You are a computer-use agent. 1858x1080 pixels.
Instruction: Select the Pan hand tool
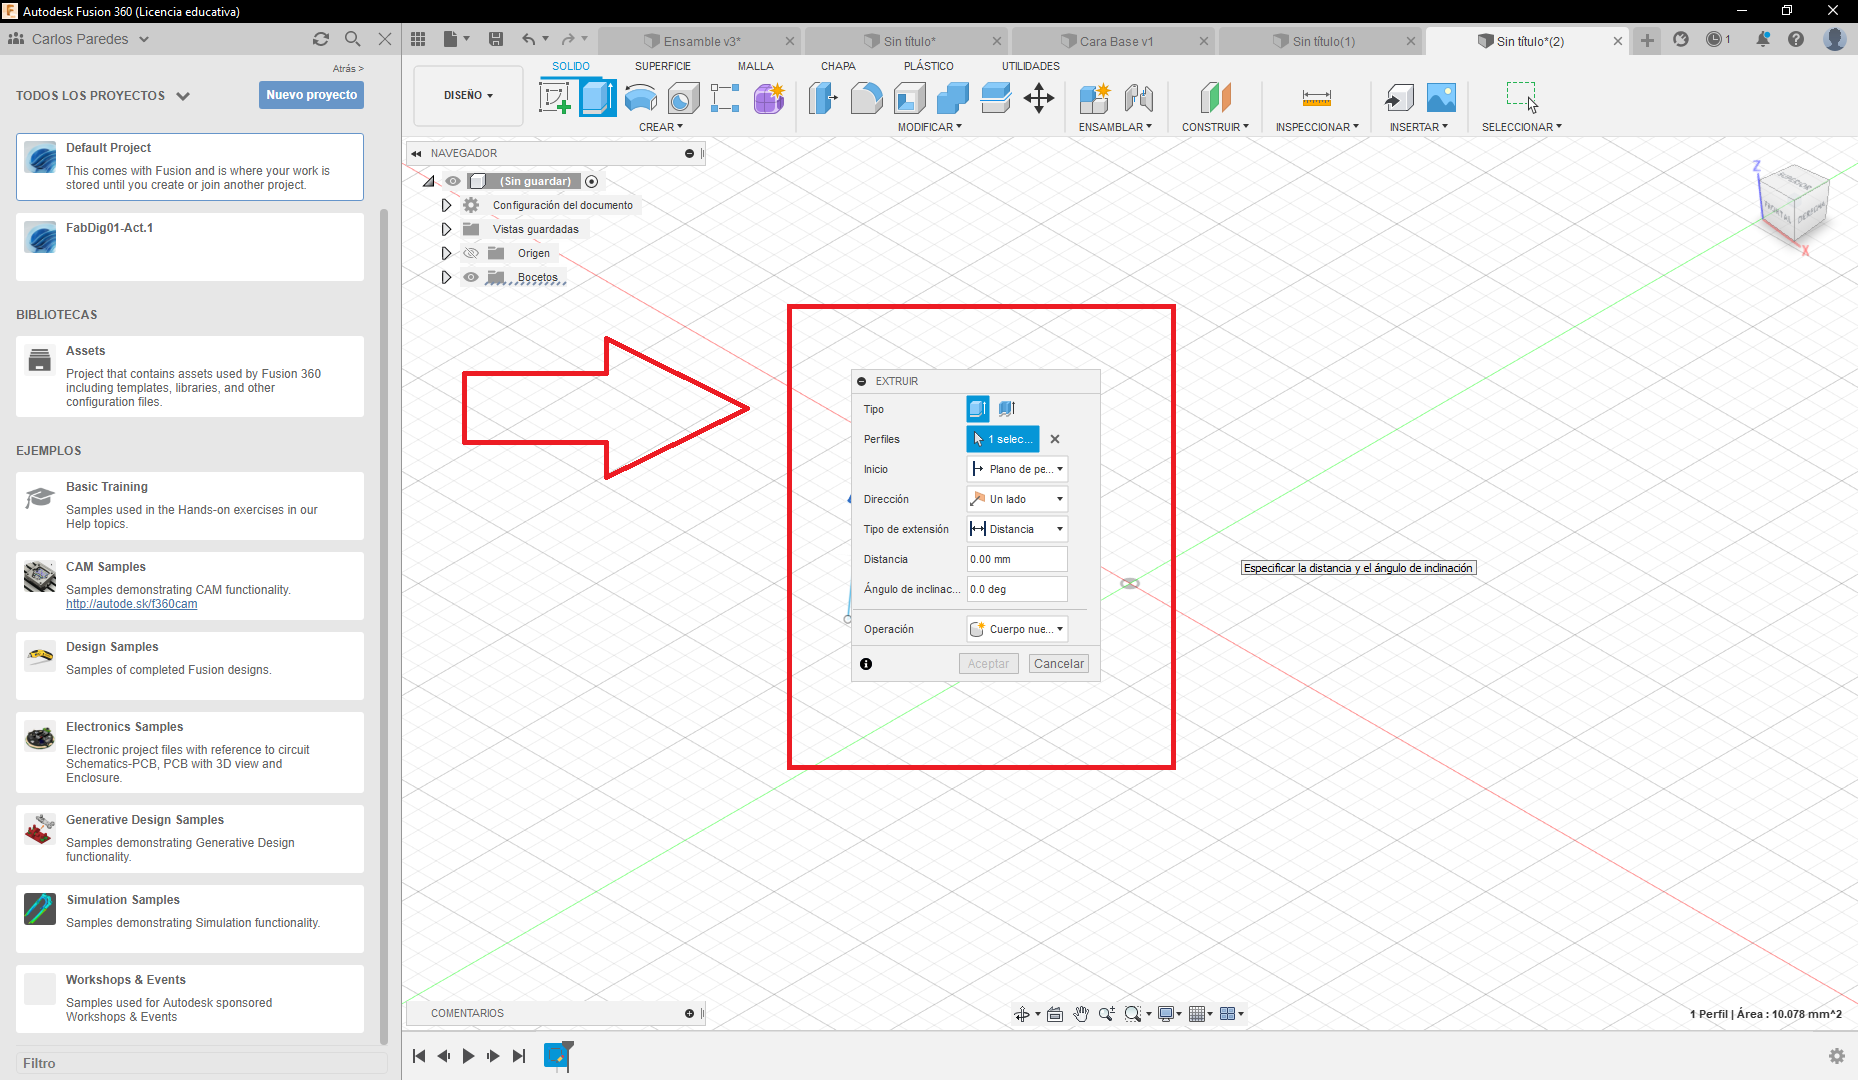[1081, 1014]
